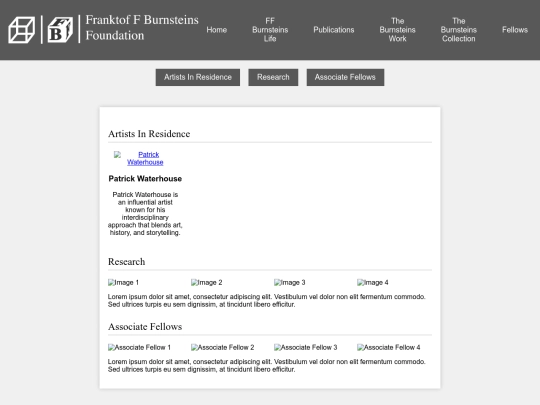This screenshot has width=540, height=405.
Task: Click the Associate Fellow 2 image placeholder
Action: click(222, 347)
